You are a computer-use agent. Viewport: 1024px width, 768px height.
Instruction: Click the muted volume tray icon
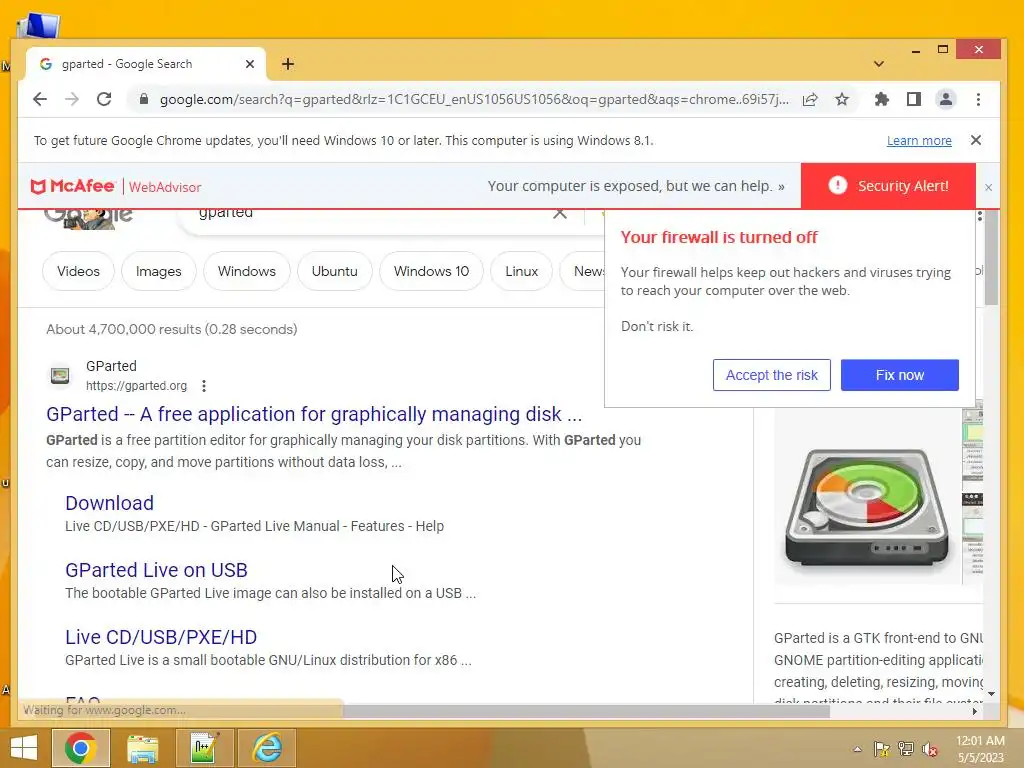[x=930, y=749]
